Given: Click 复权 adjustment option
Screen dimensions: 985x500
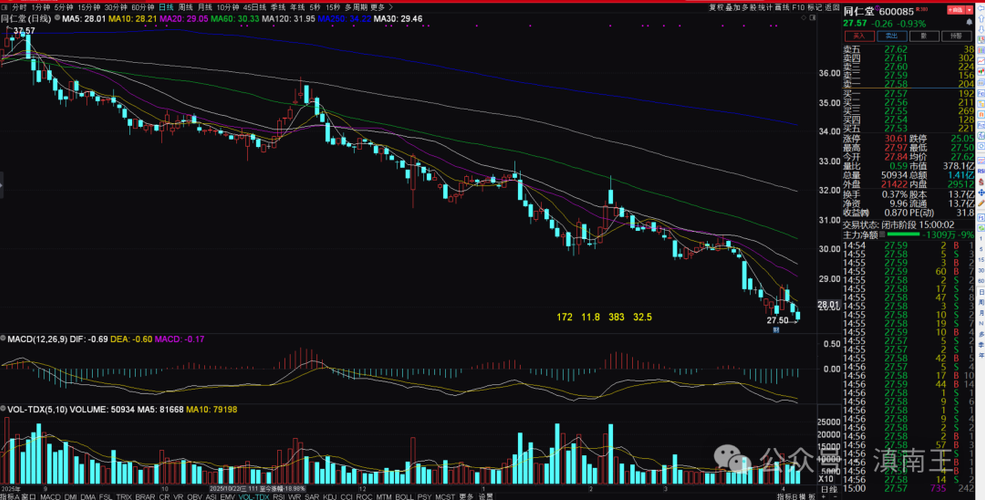Looking at the screenshot, I should tap(716, 8).
